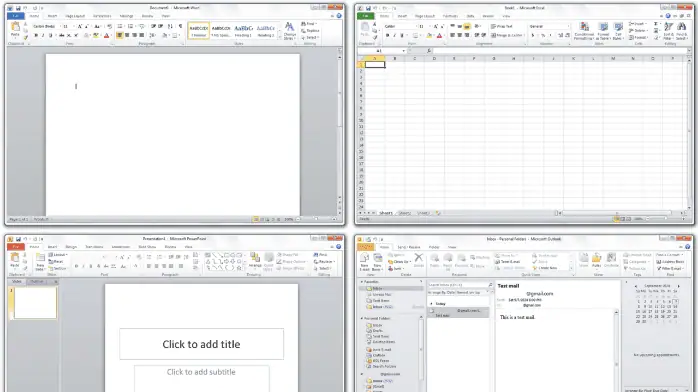Screen dimensions: 698x392
Task: Click the Word Help question mark icon
Action: pyautogui.click(x=339, y=16)
